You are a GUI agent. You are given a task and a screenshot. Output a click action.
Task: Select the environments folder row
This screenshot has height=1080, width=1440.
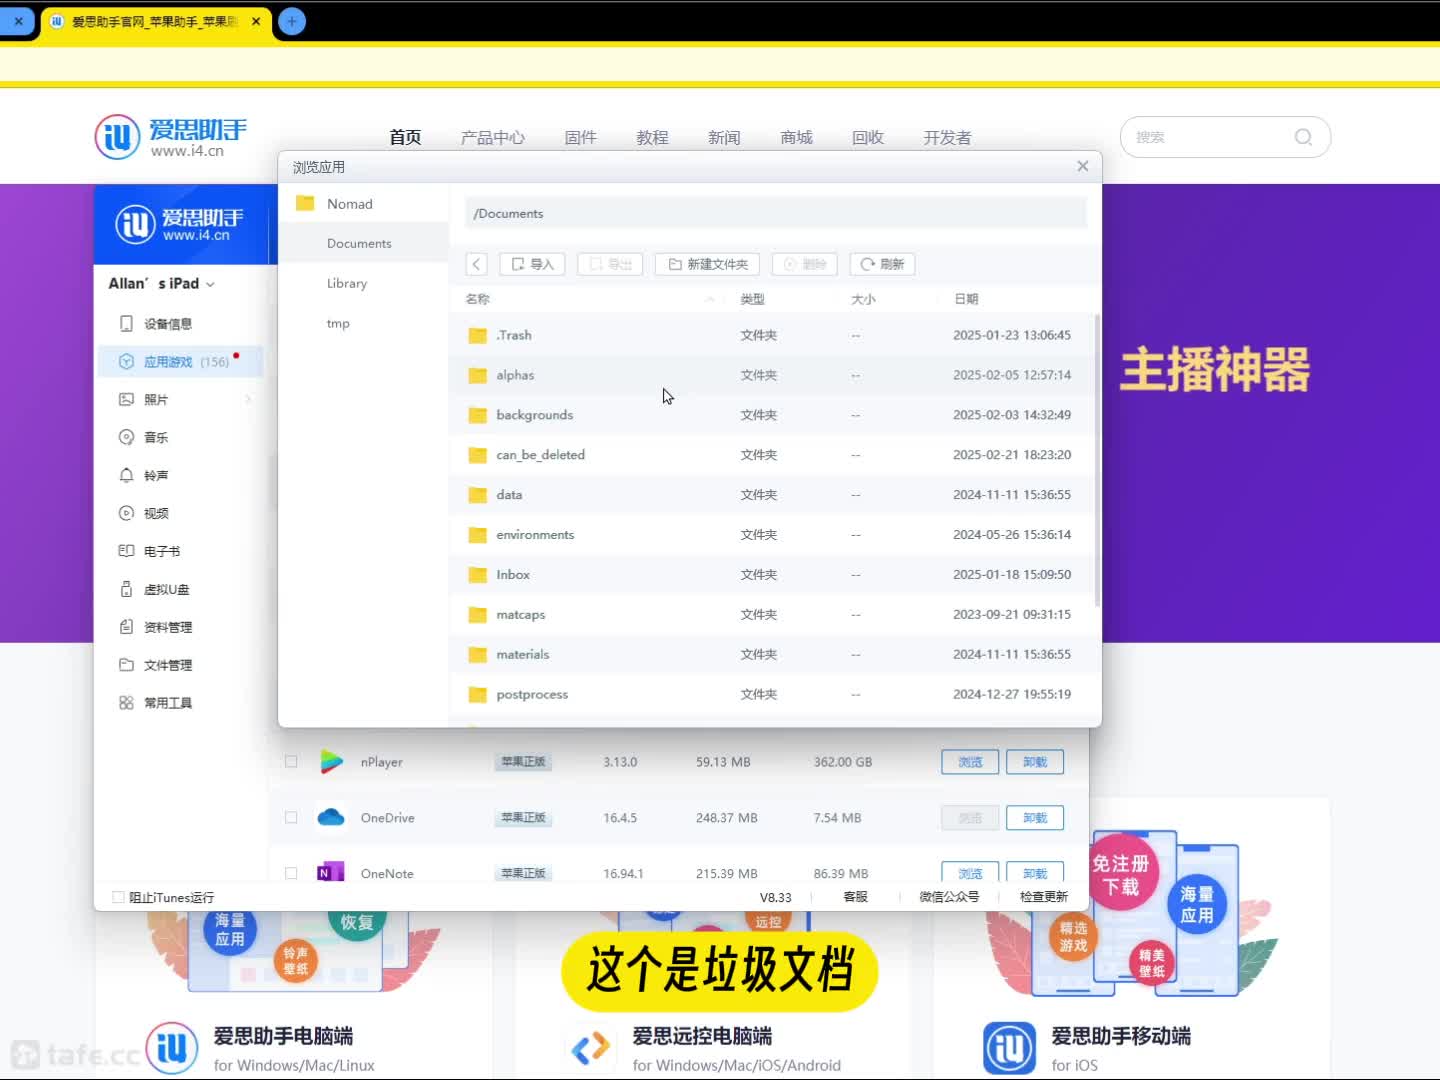pyautogui.click(x=772, y=535)
